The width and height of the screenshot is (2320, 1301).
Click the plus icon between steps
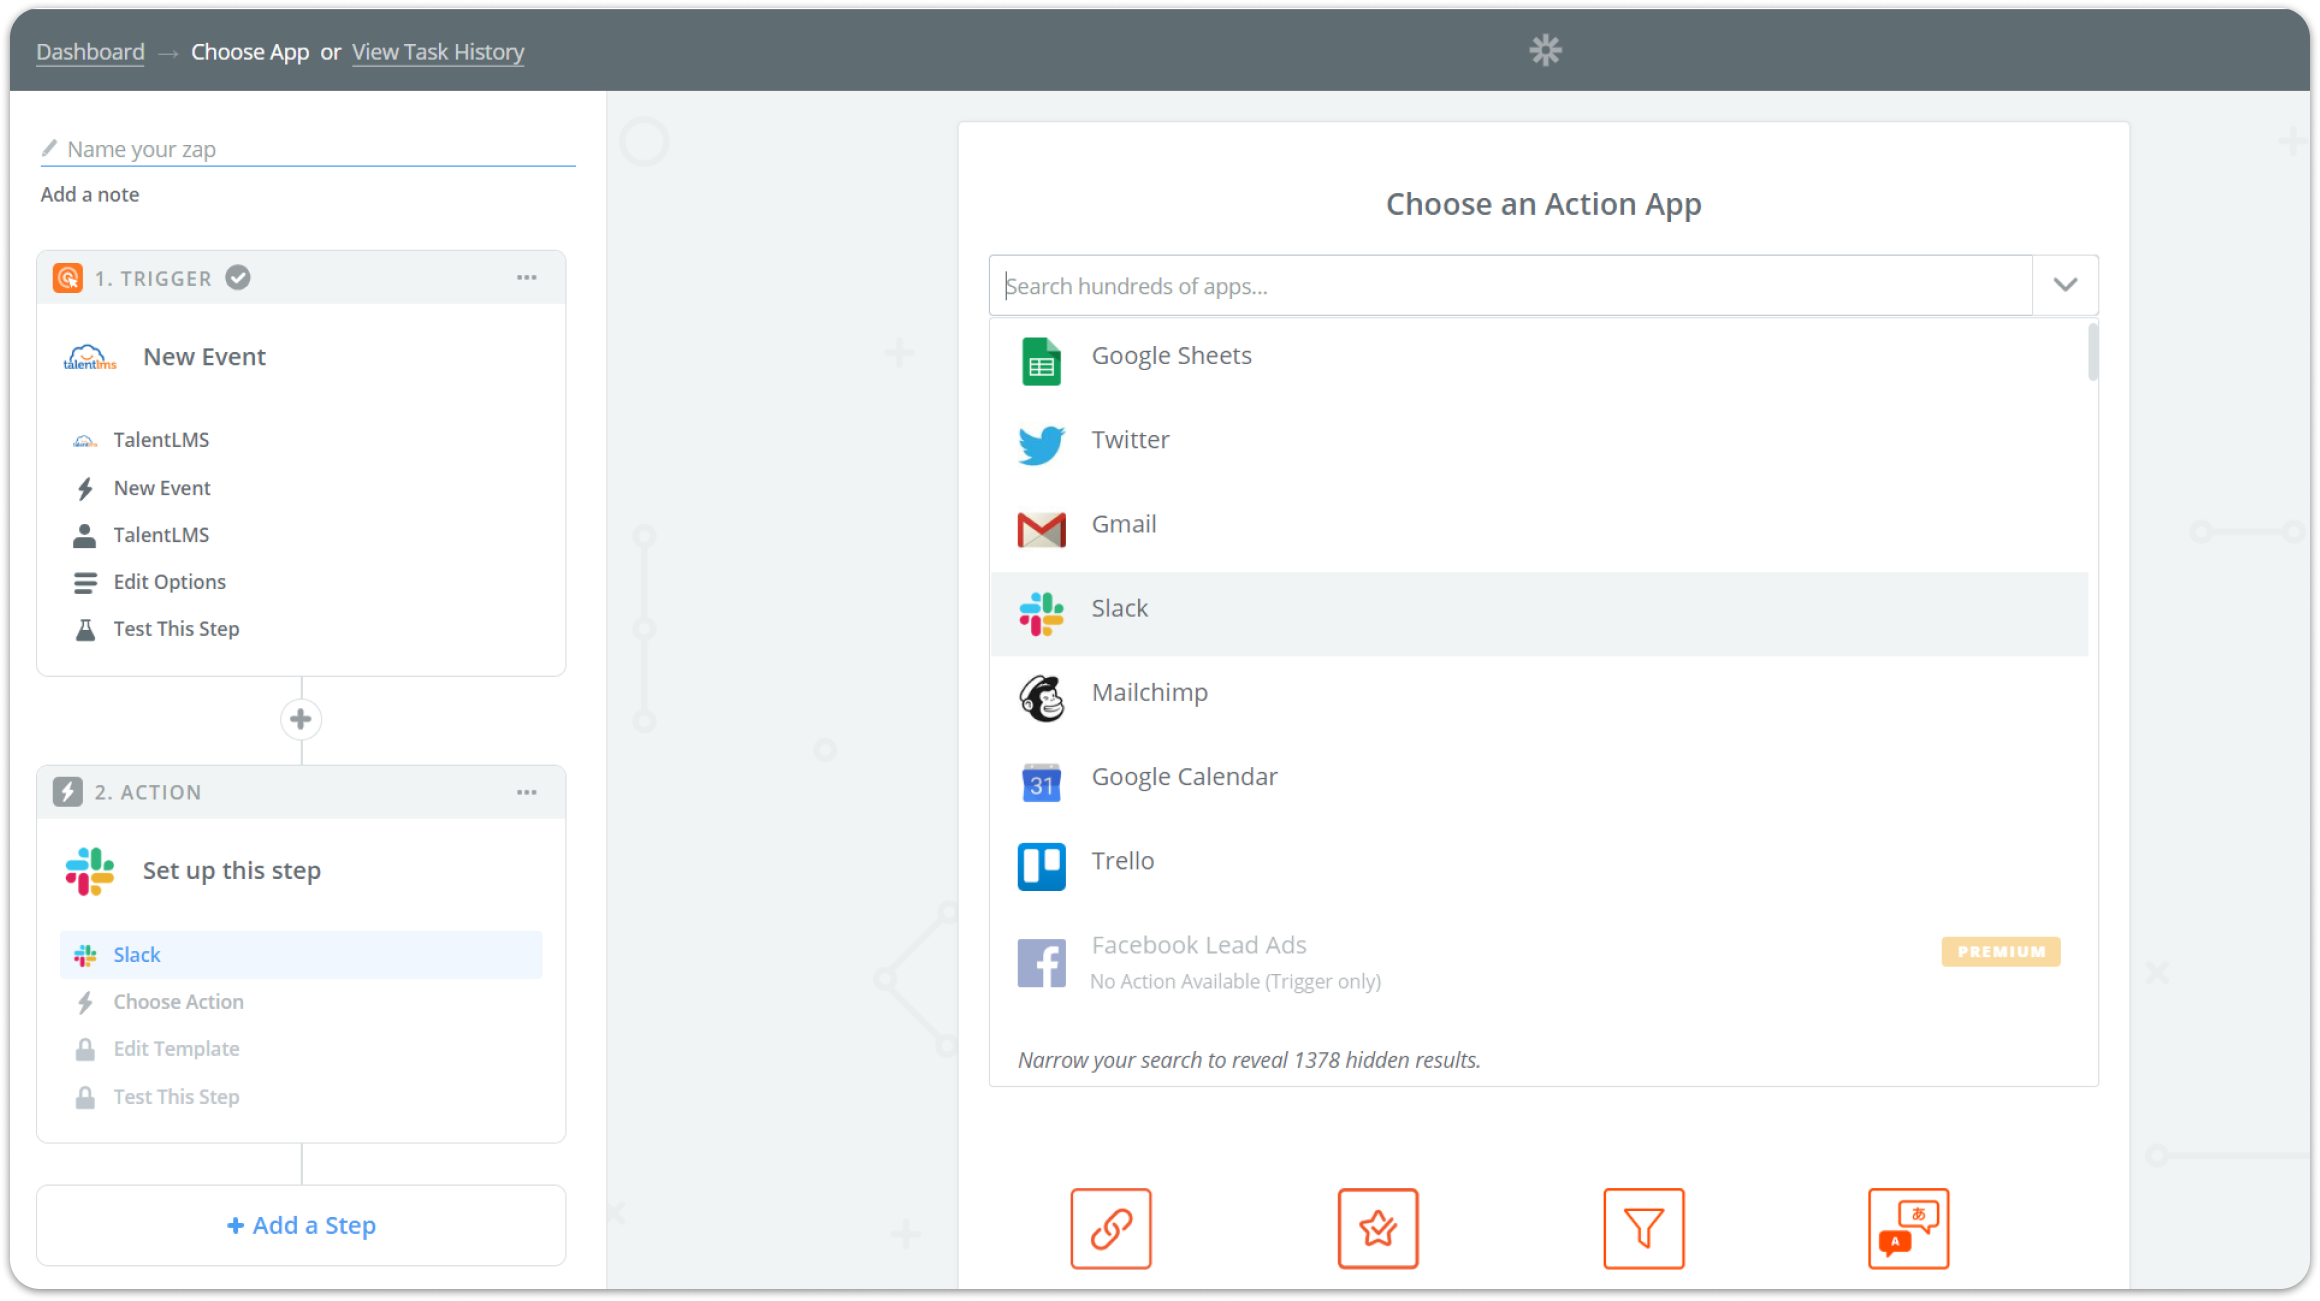click(x=301, y=719)
